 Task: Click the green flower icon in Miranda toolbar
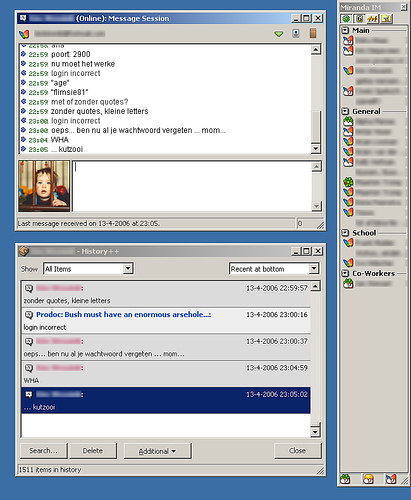pyautogui.click(x=346, y=19)
